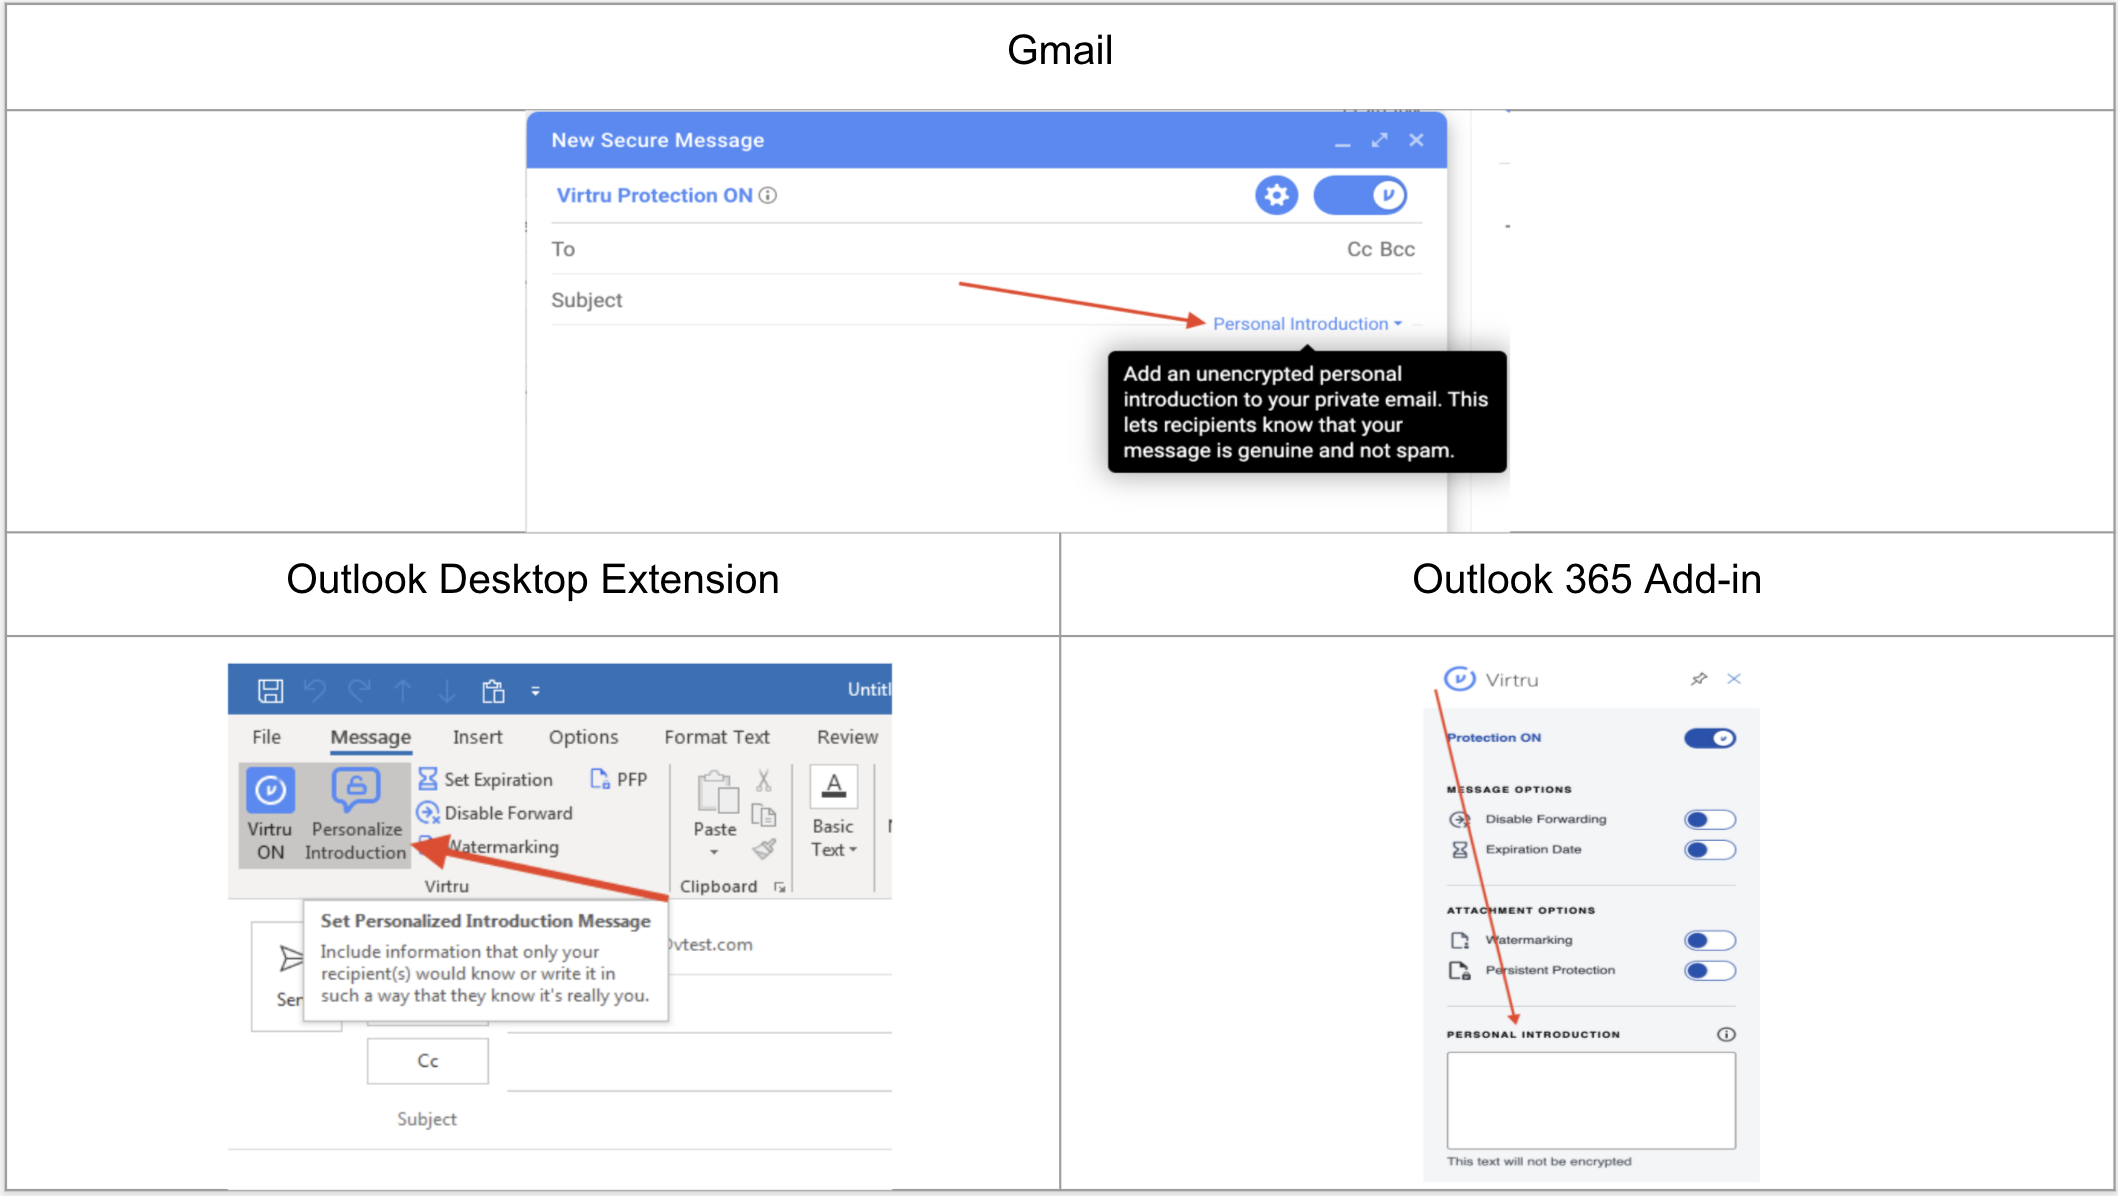Click the Cut scissors icon

tap(764, 780)
